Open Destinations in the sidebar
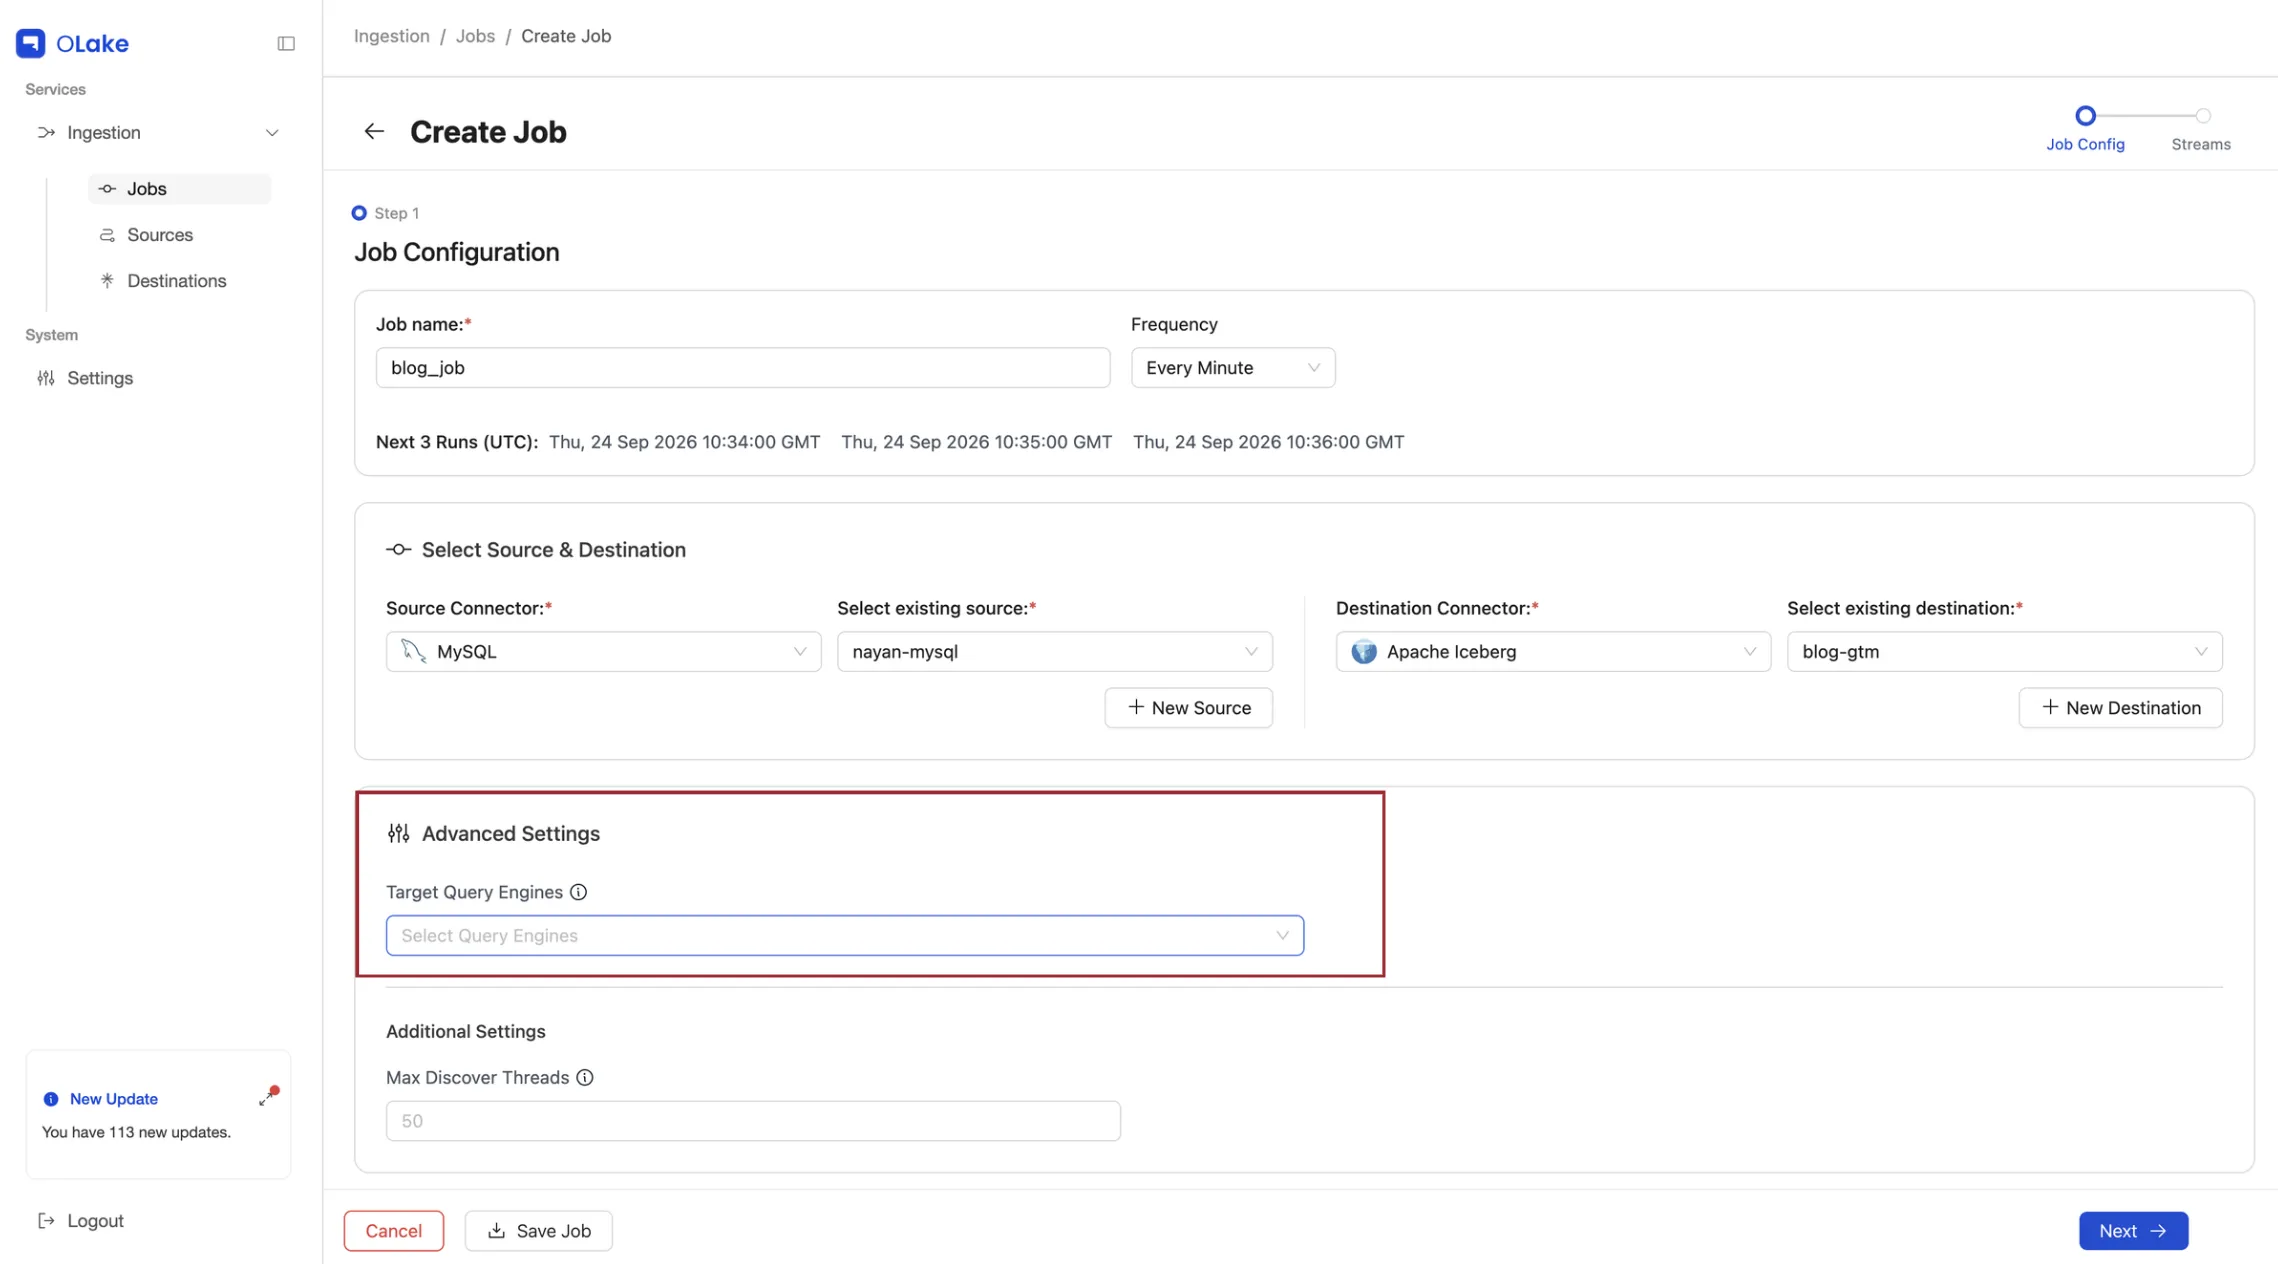 click(x=176, y=281)
